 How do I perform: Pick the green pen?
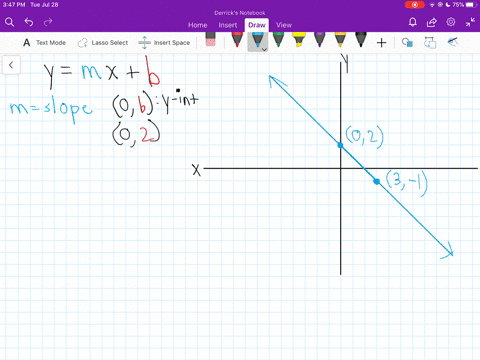[x=278, y=40]
